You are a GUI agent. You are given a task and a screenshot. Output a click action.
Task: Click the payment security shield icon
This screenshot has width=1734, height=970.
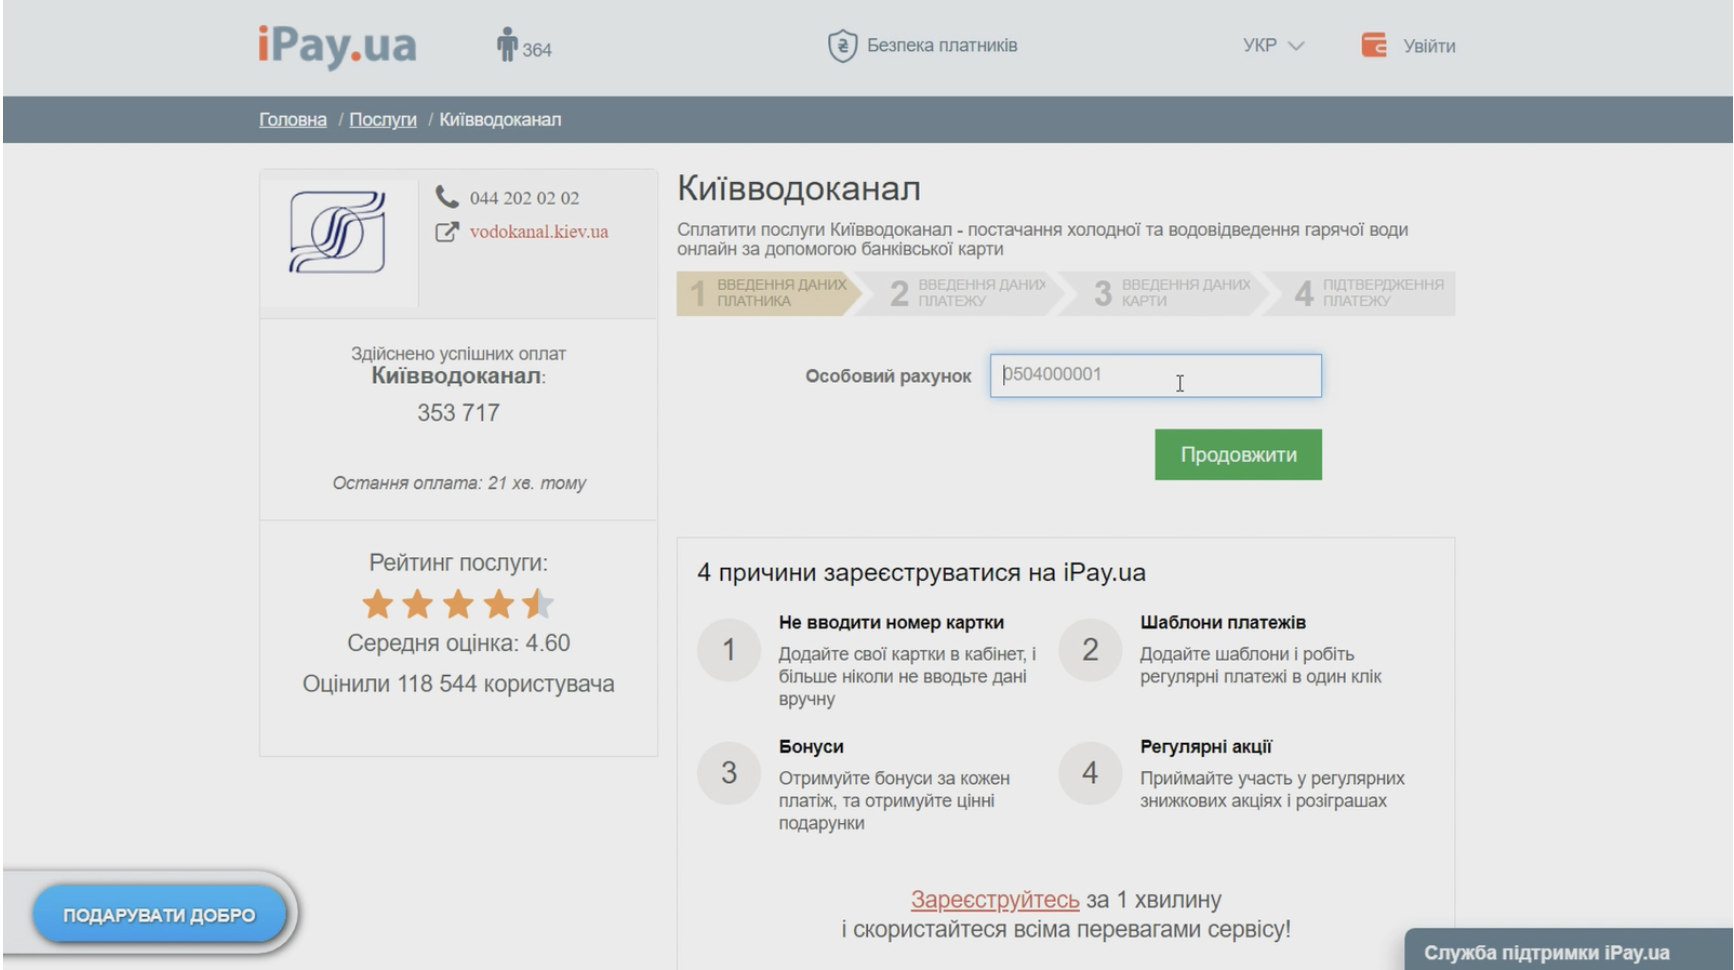842,46
